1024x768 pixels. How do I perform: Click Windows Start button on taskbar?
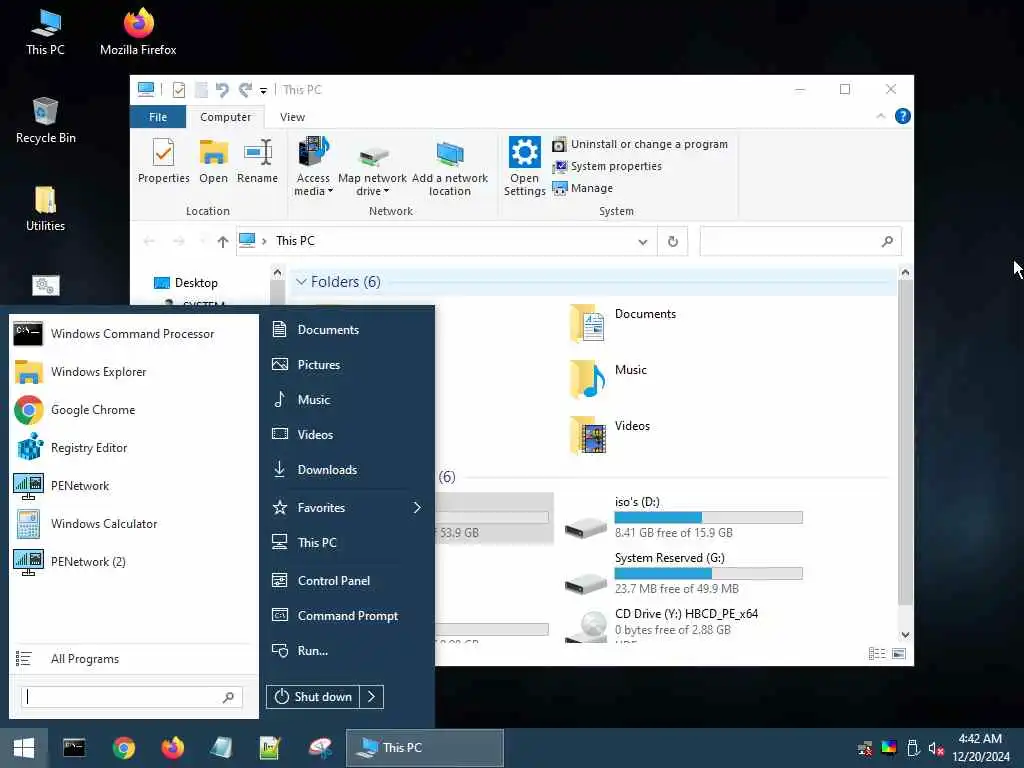(24, 748)
